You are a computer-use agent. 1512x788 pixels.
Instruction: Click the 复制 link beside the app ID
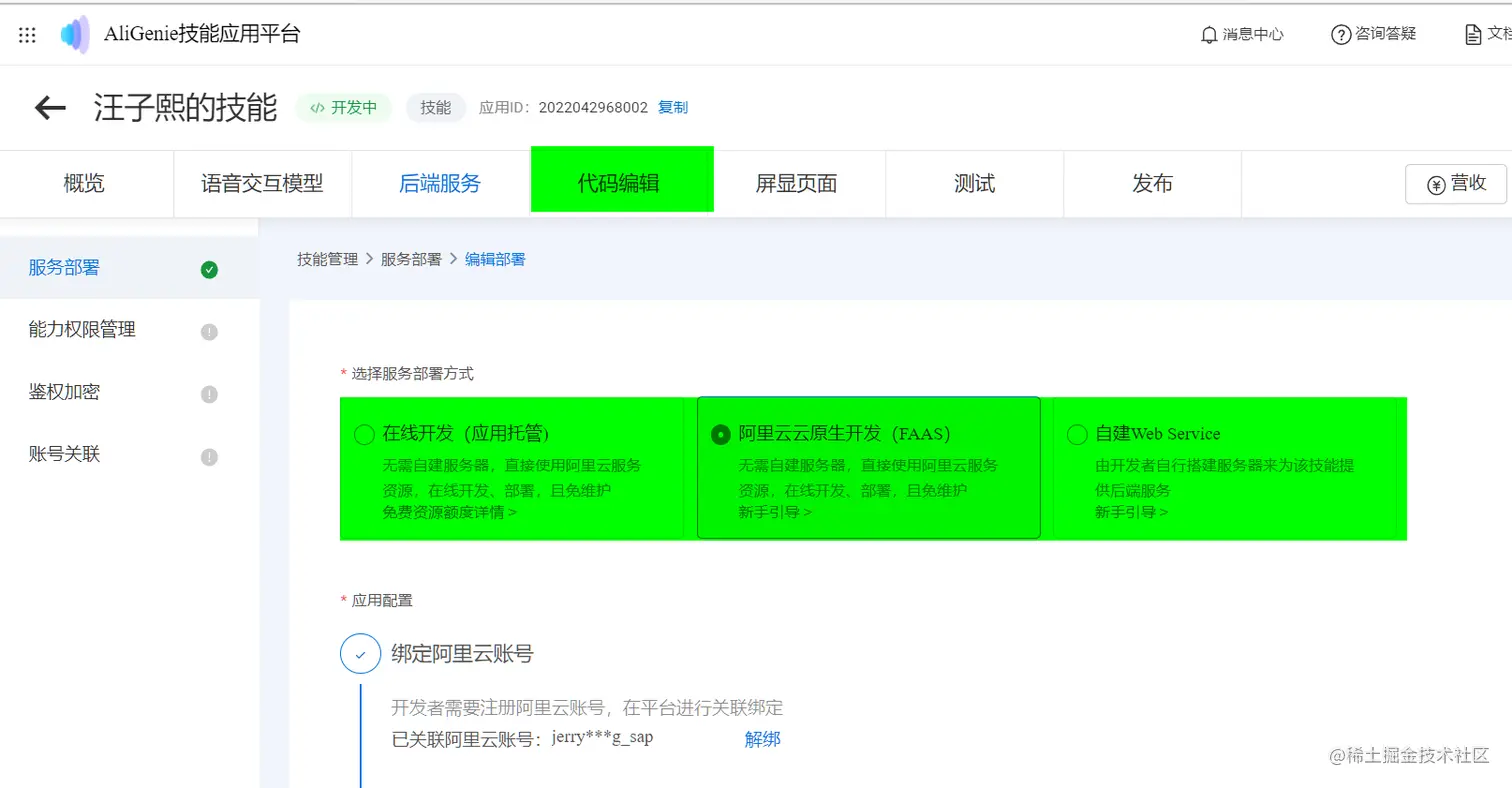[673, 107]
